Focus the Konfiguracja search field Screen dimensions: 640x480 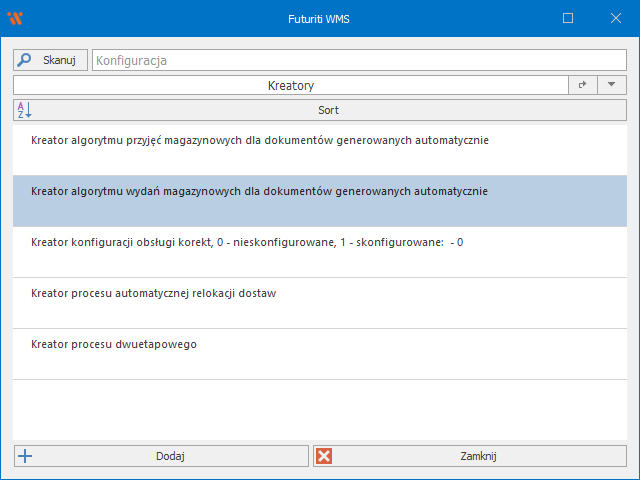358,60
